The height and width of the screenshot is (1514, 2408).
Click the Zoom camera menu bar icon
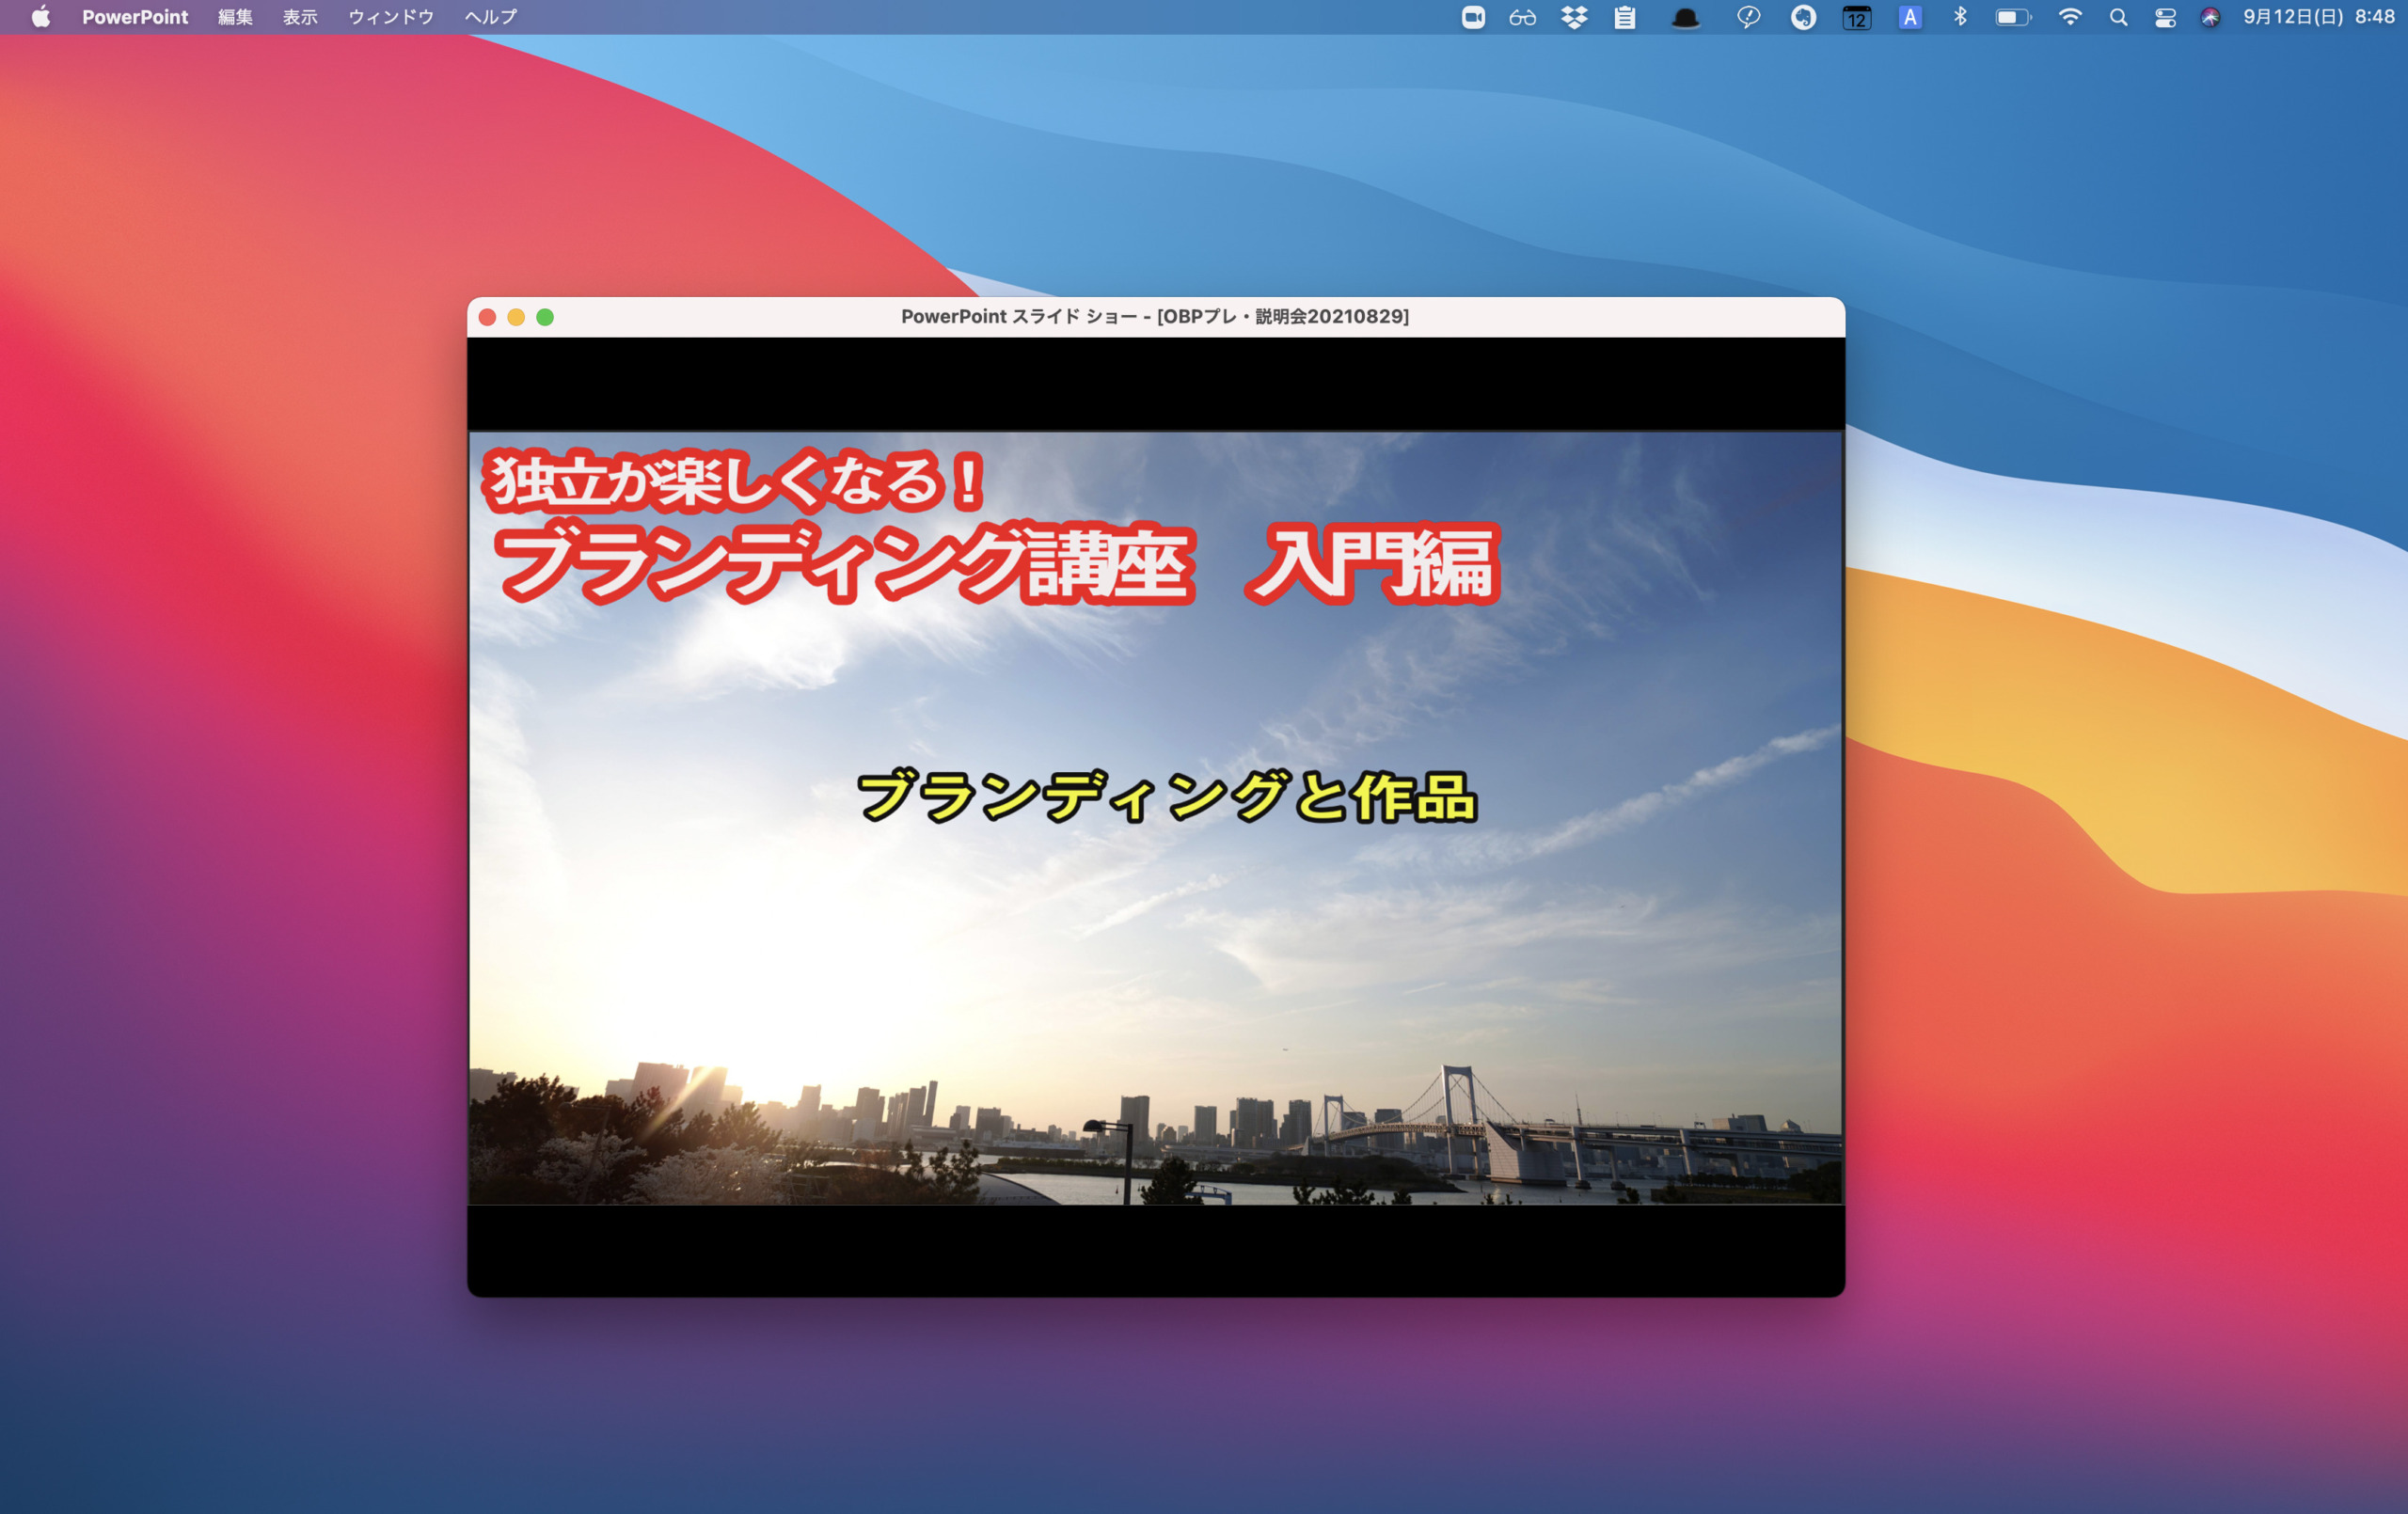[x=1473, y=17]
